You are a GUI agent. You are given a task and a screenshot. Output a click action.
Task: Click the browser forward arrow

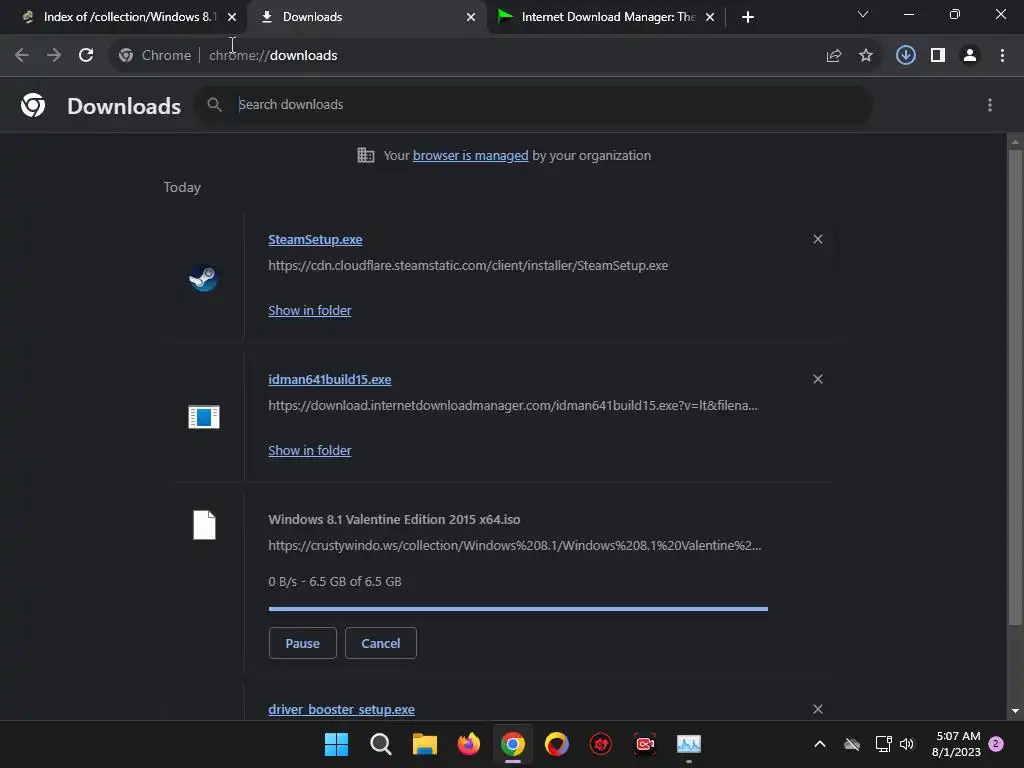coord(54,56)
